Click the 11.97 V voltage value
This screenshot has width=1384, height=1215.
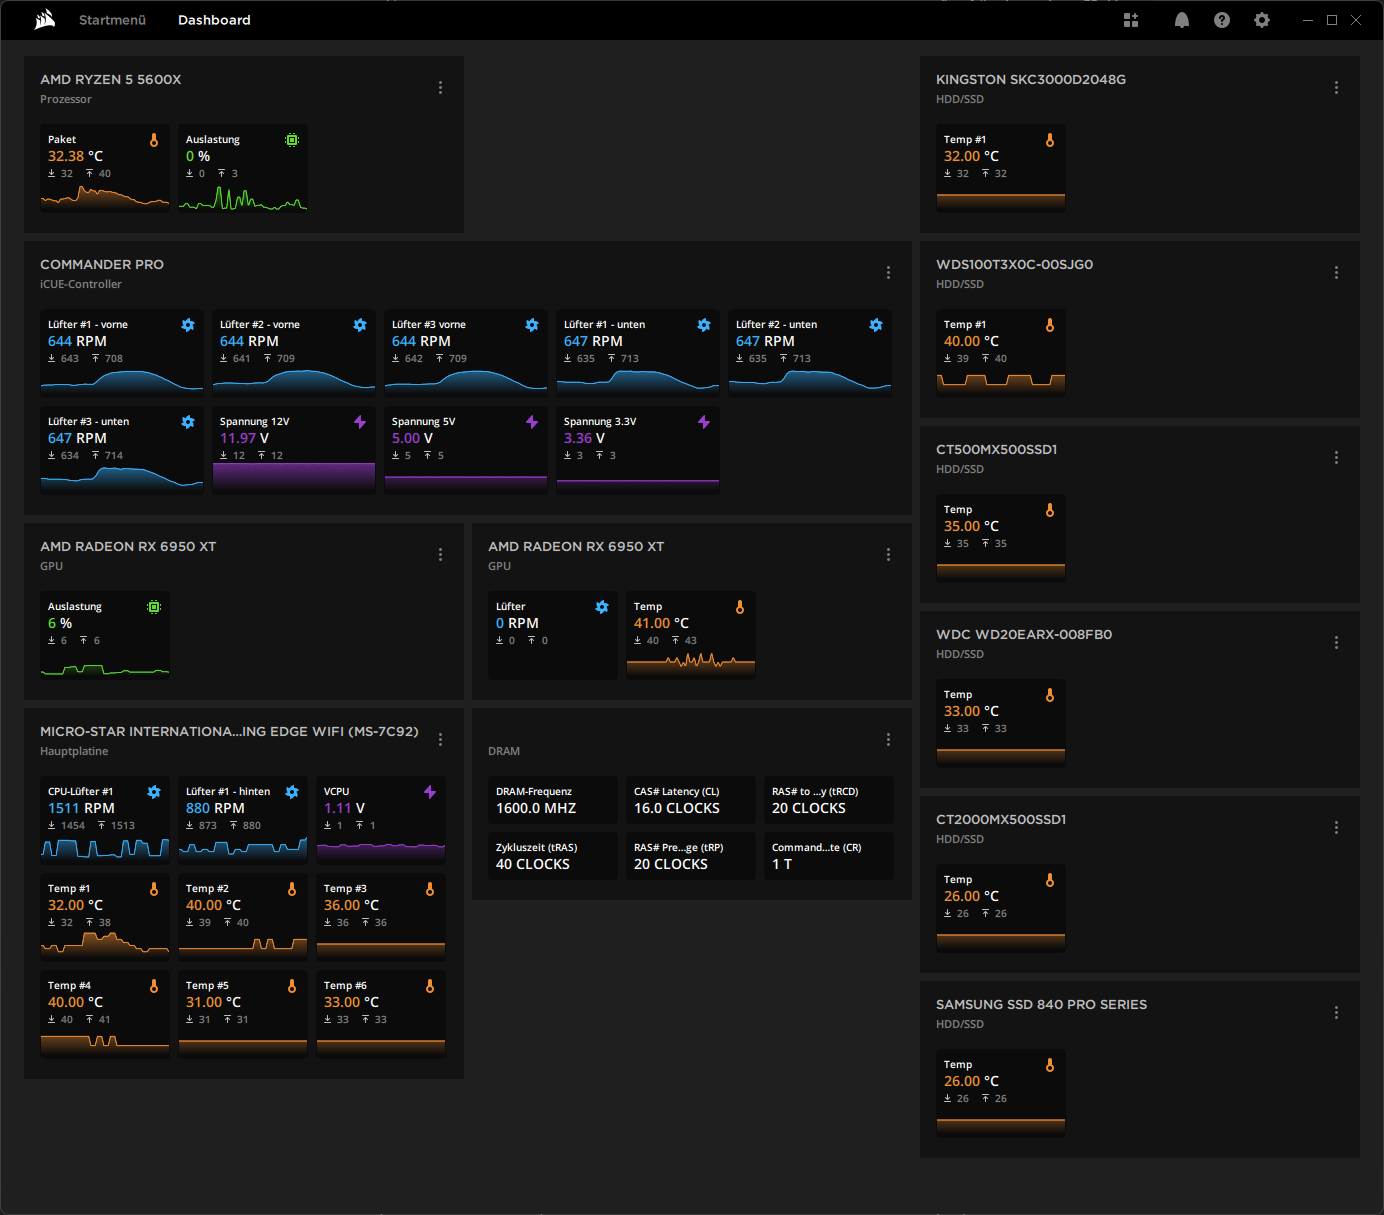244,438
